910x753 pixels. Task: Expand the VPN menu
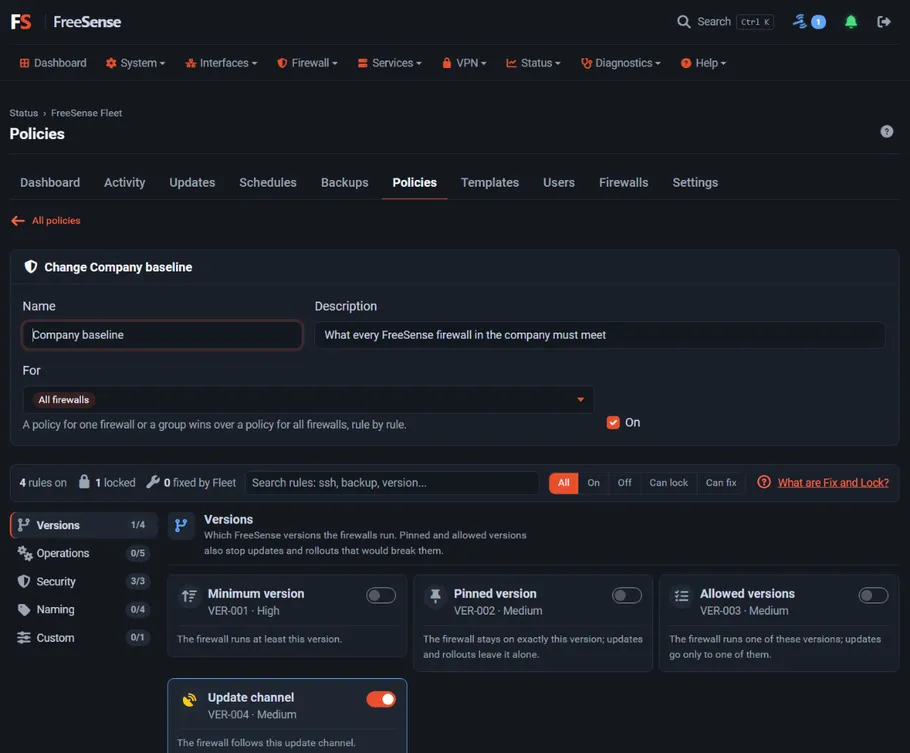[464, 63]
